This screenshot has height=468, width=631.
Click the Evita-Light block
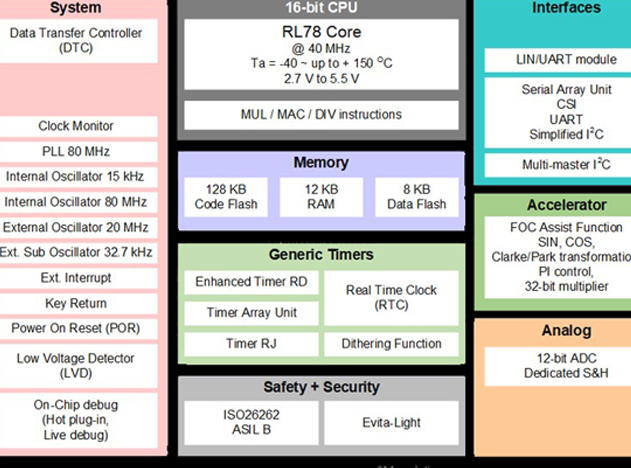[x=391, y=423]
